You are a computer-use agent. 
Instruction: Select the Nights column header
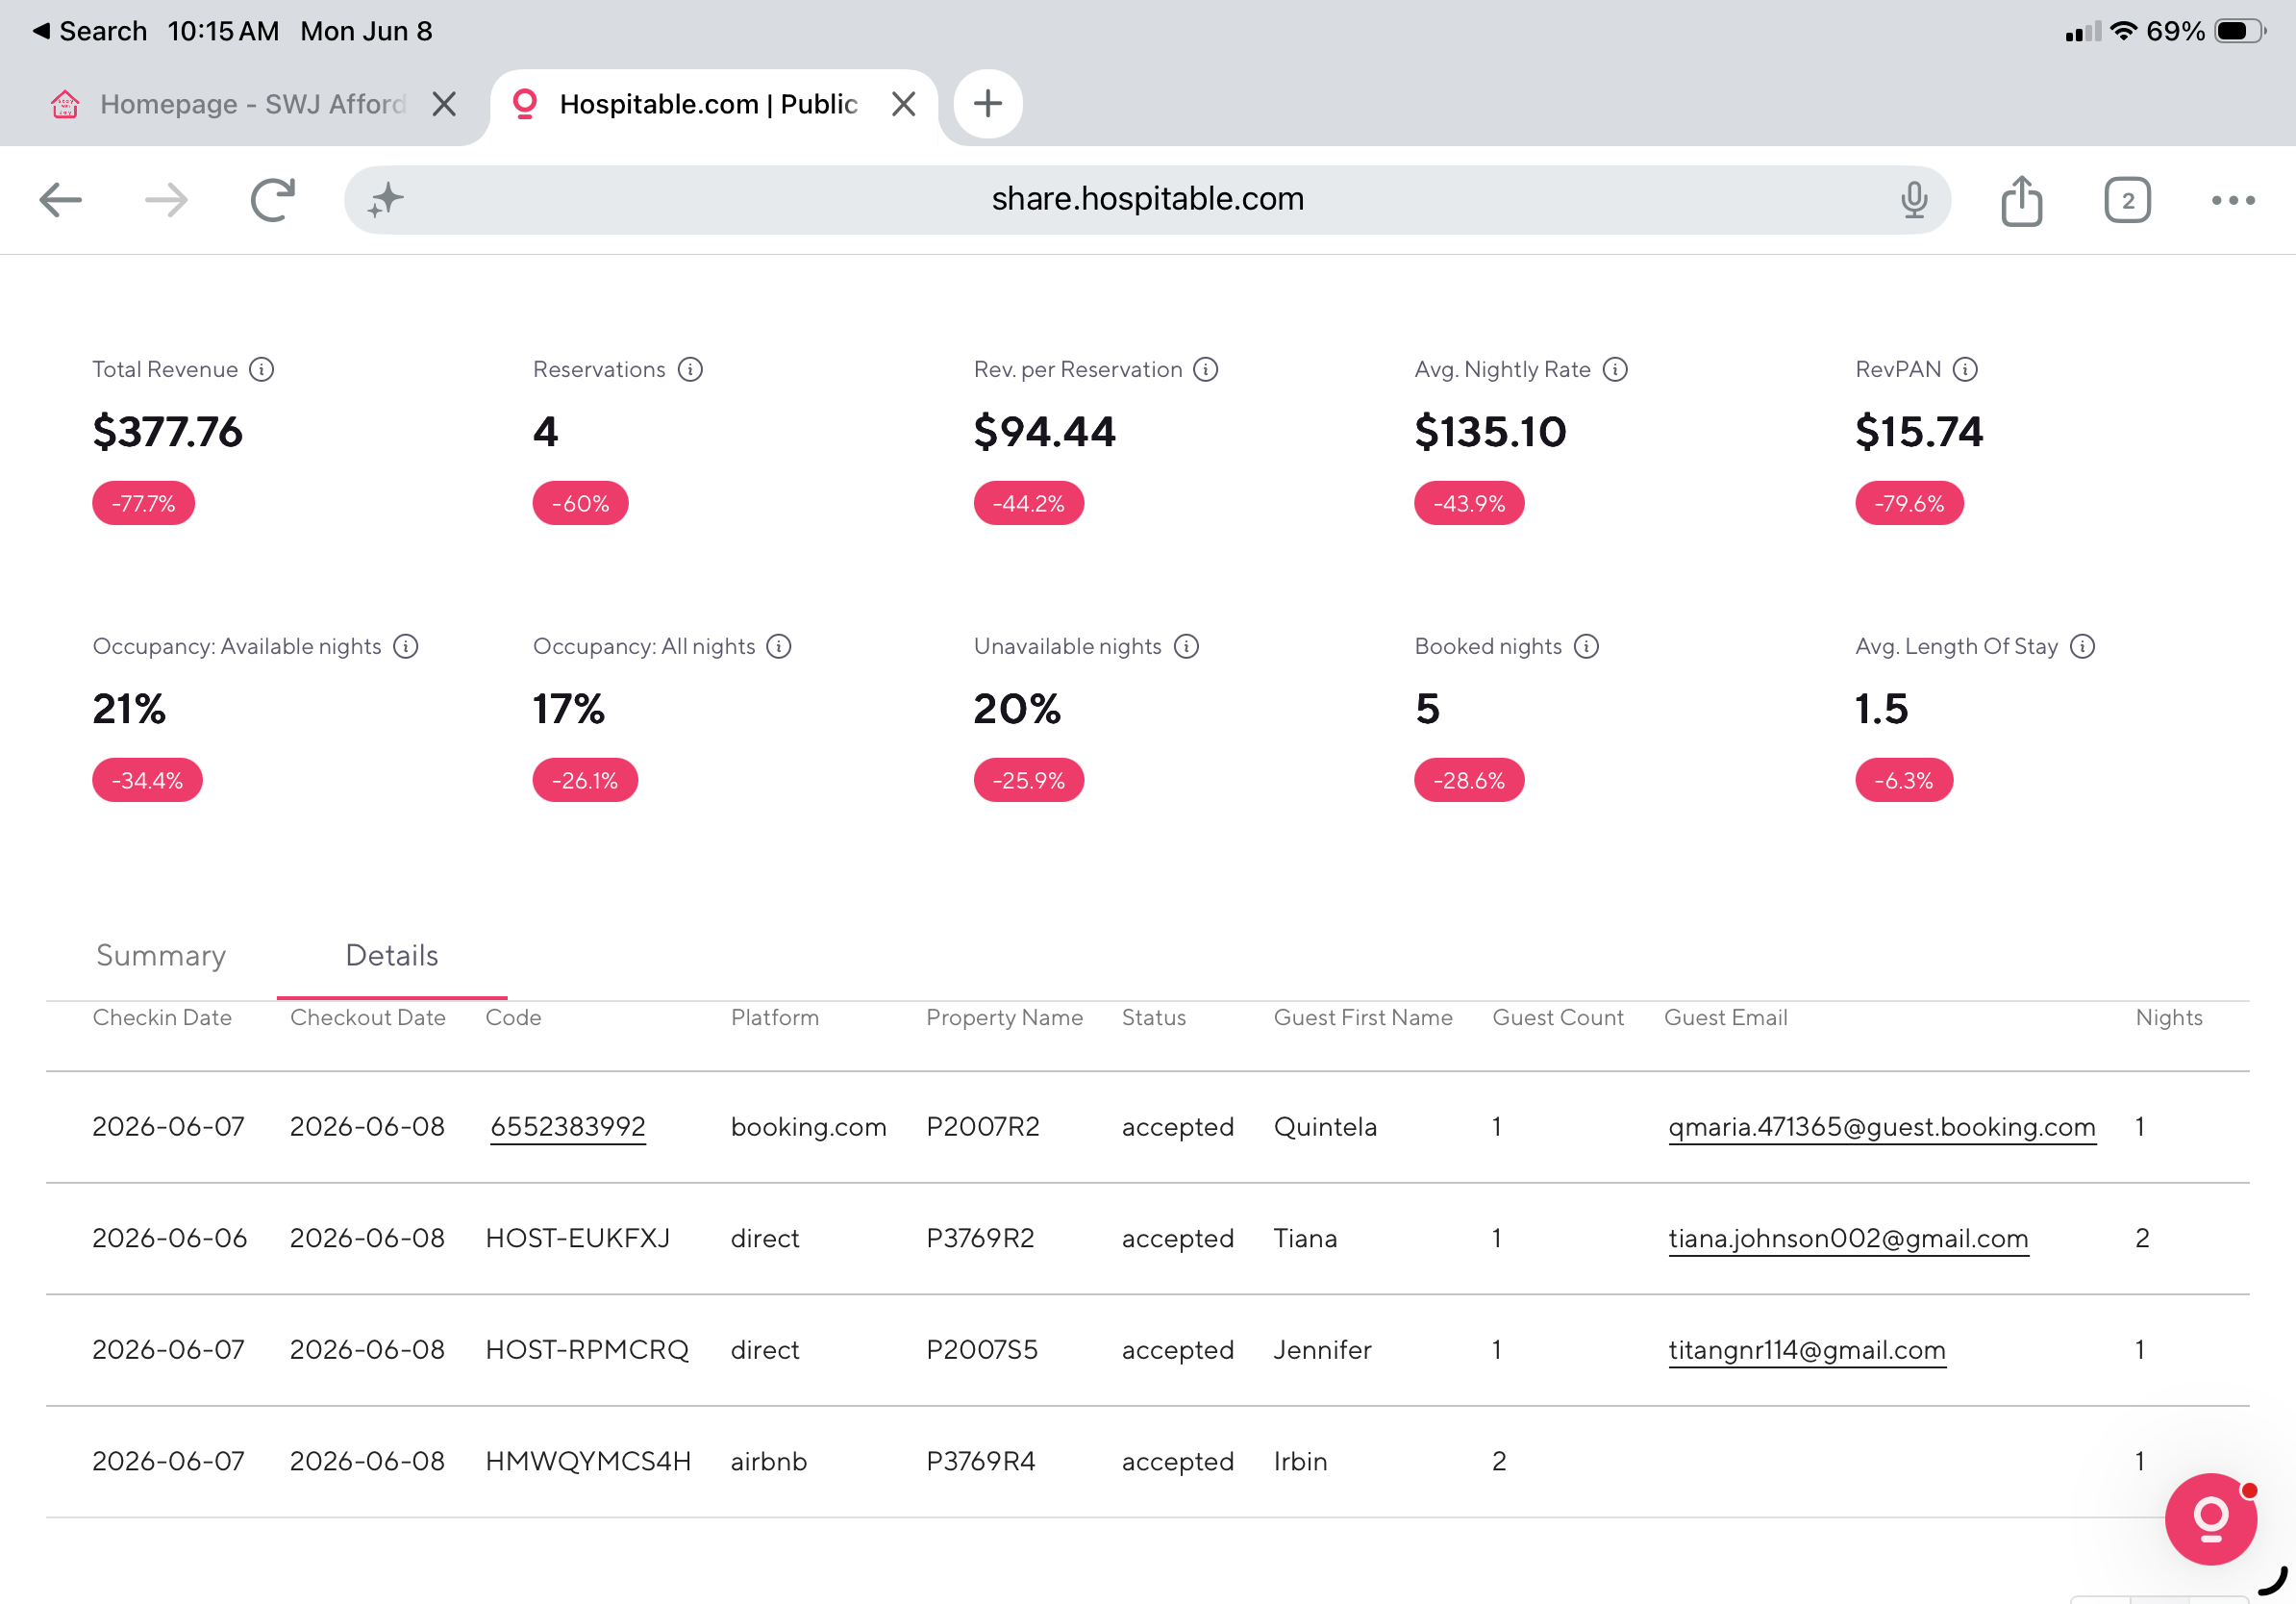(x=2168, y=1017)
